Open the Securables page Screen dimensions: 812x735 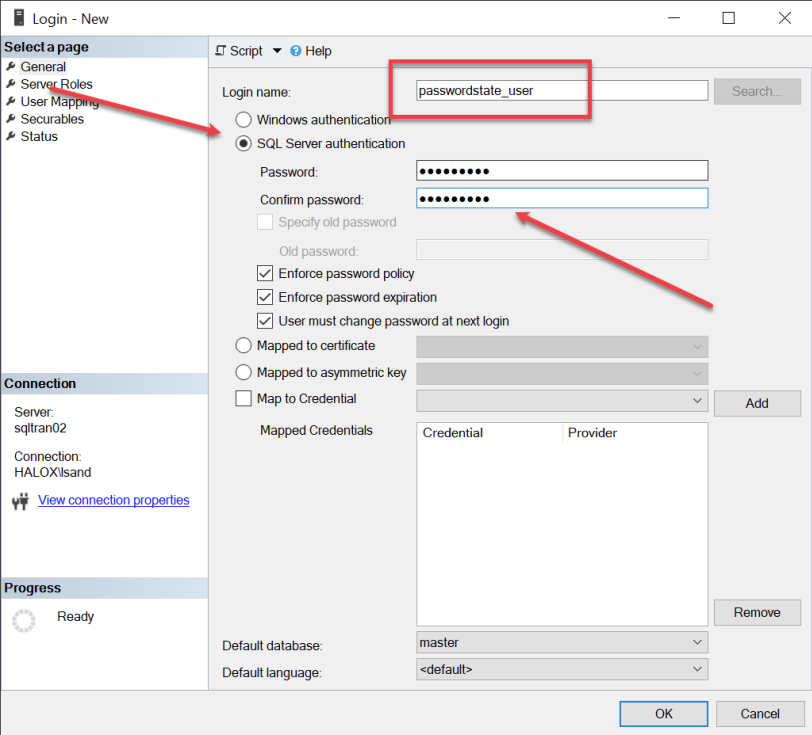(x=52, y=119)
